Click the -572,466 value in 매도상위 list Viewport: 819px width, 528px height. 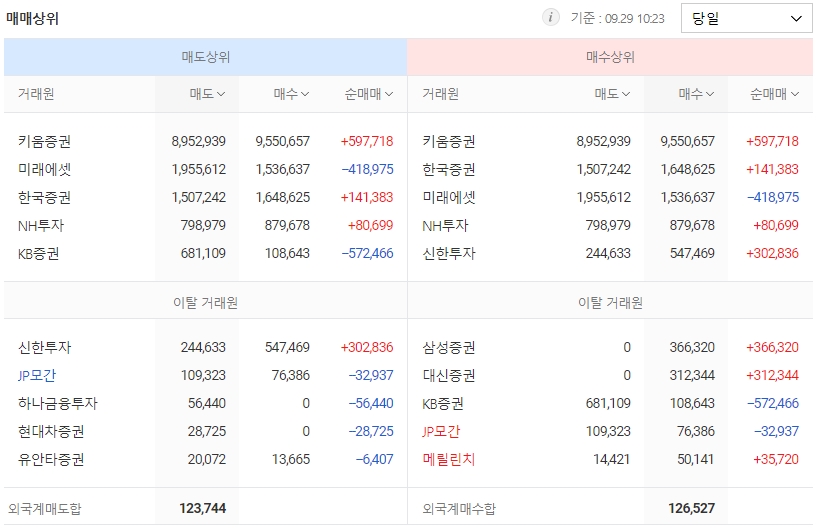tap(367, 254)
